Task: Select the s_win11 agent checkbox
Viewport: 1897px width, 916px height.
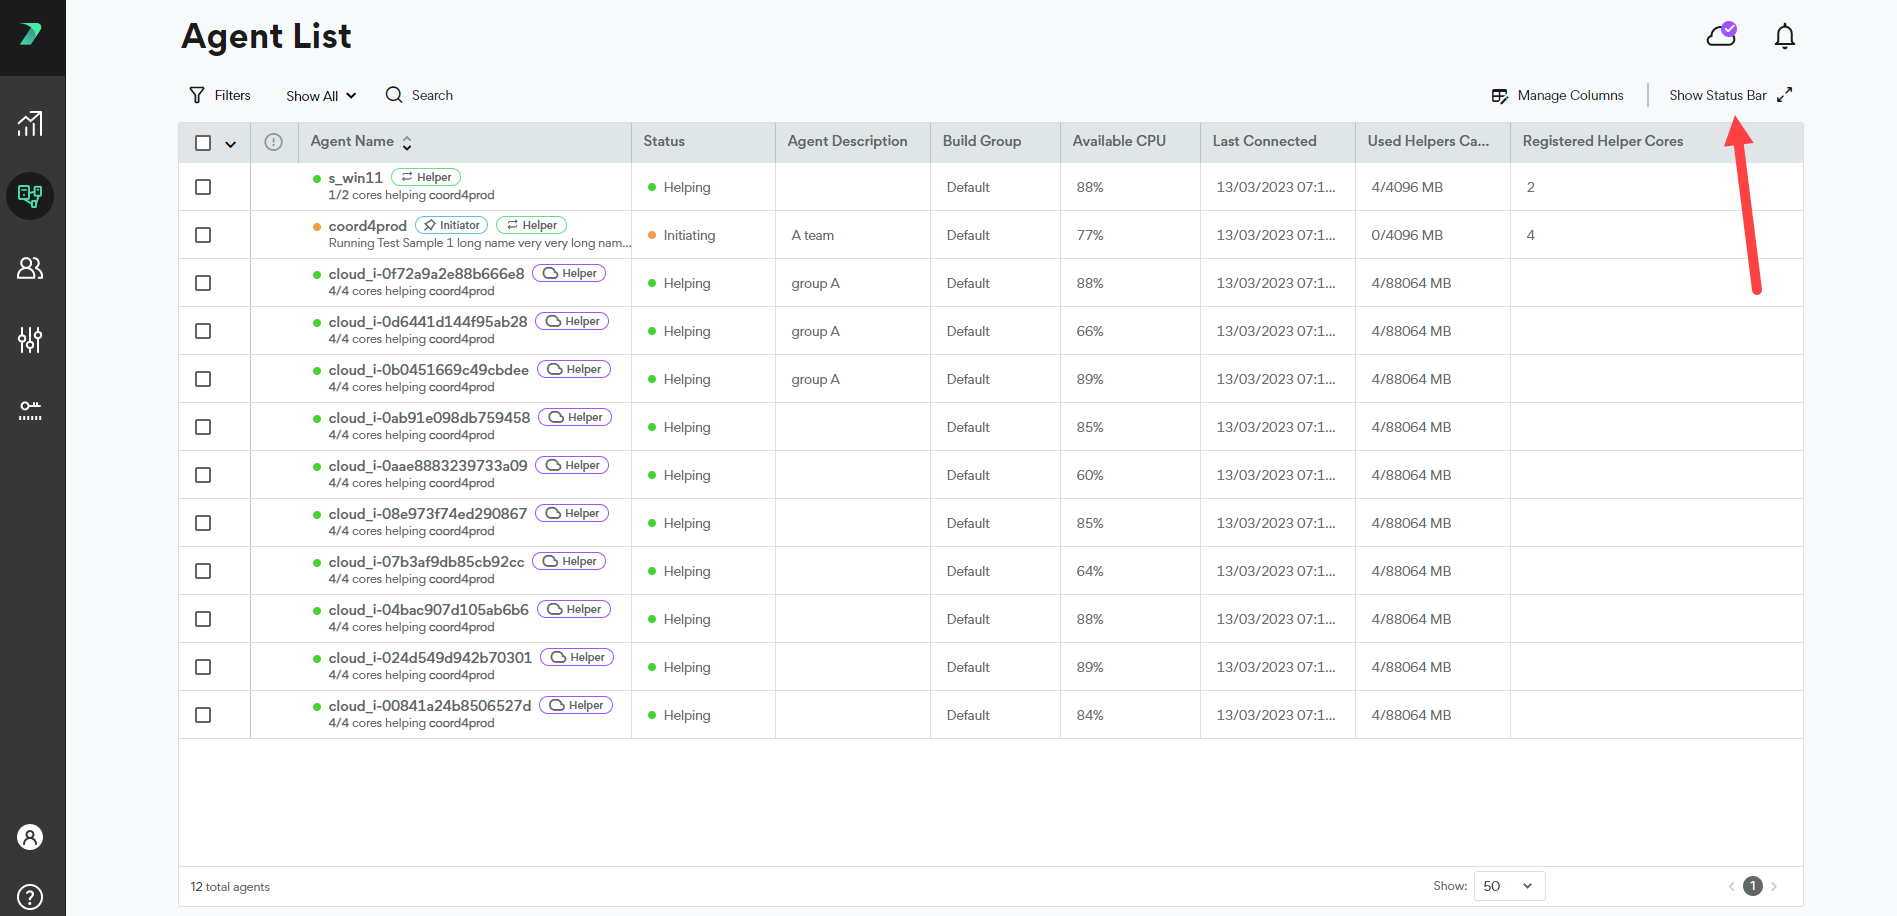Action: point(203,187)
